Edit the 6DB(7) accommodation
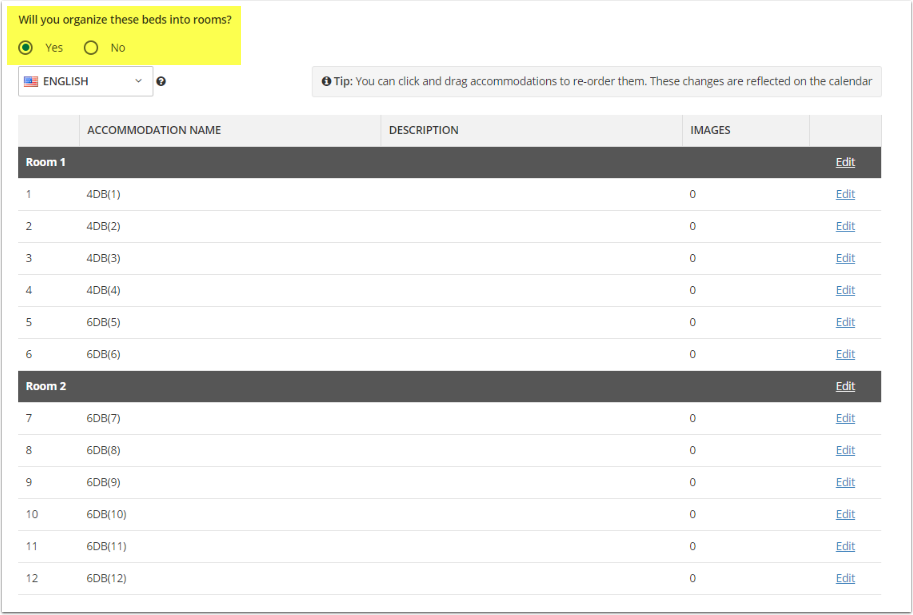913x615 pixels. [845, 418]
